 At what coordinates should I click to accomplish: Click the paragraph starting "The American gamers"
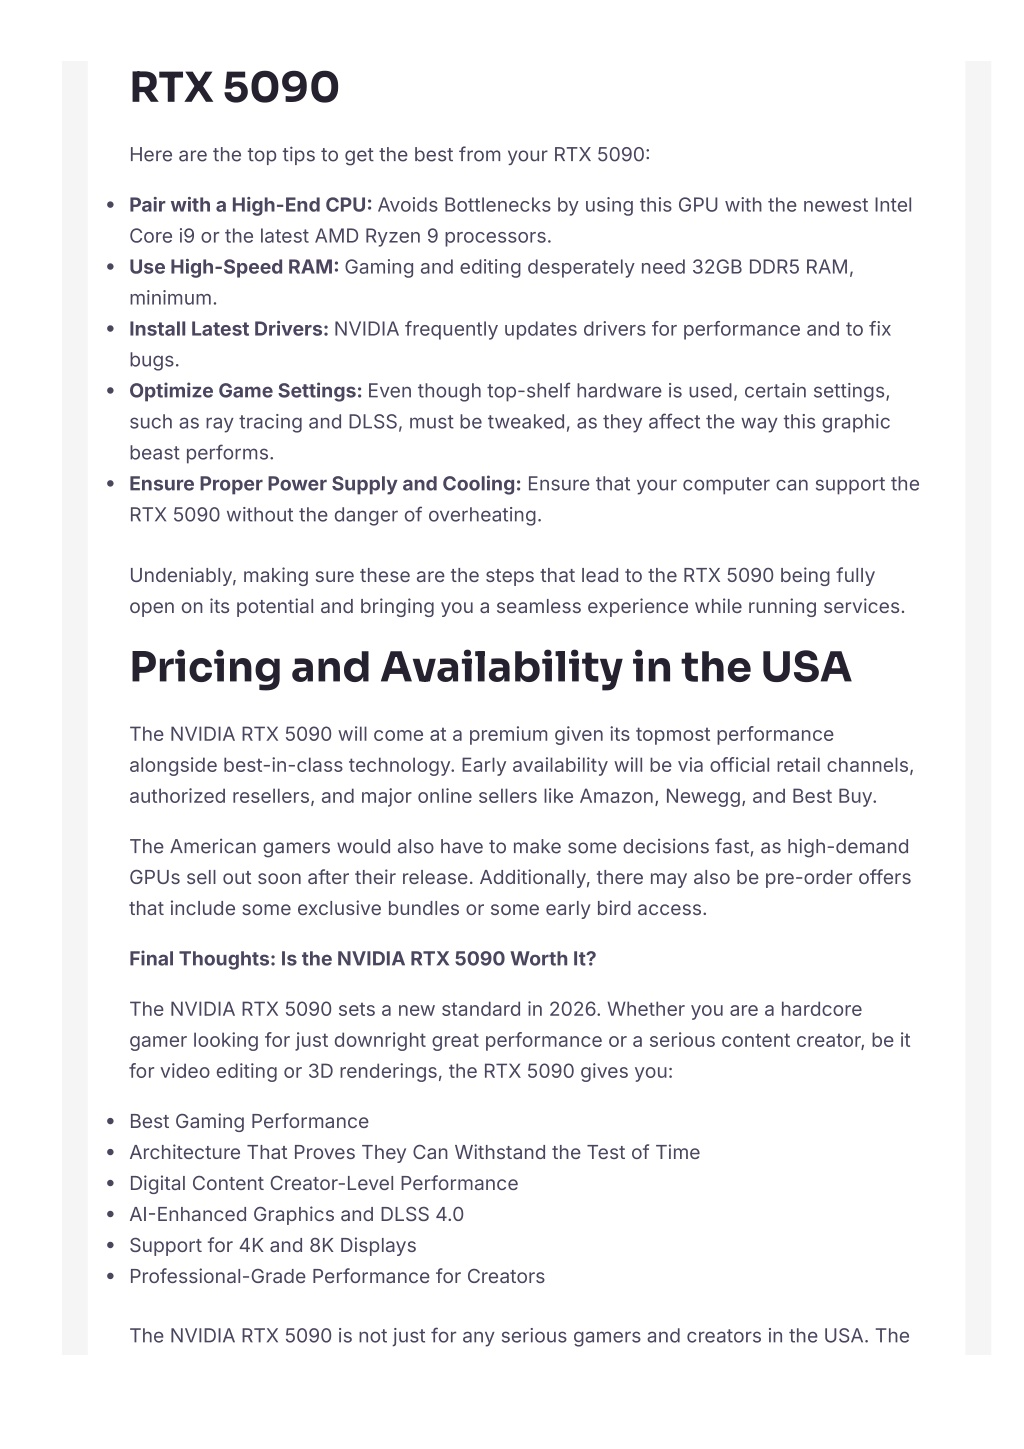519,877
